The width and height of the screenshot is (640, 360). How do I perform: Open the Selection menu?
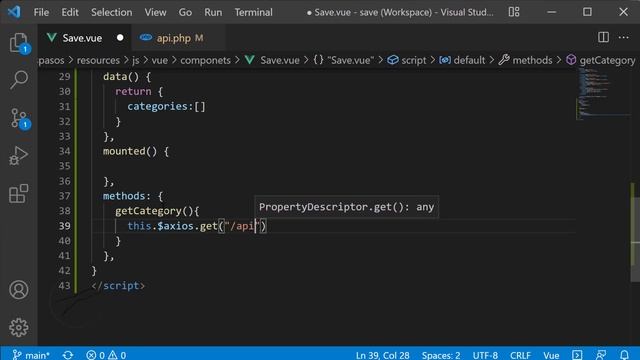[111, 12]
